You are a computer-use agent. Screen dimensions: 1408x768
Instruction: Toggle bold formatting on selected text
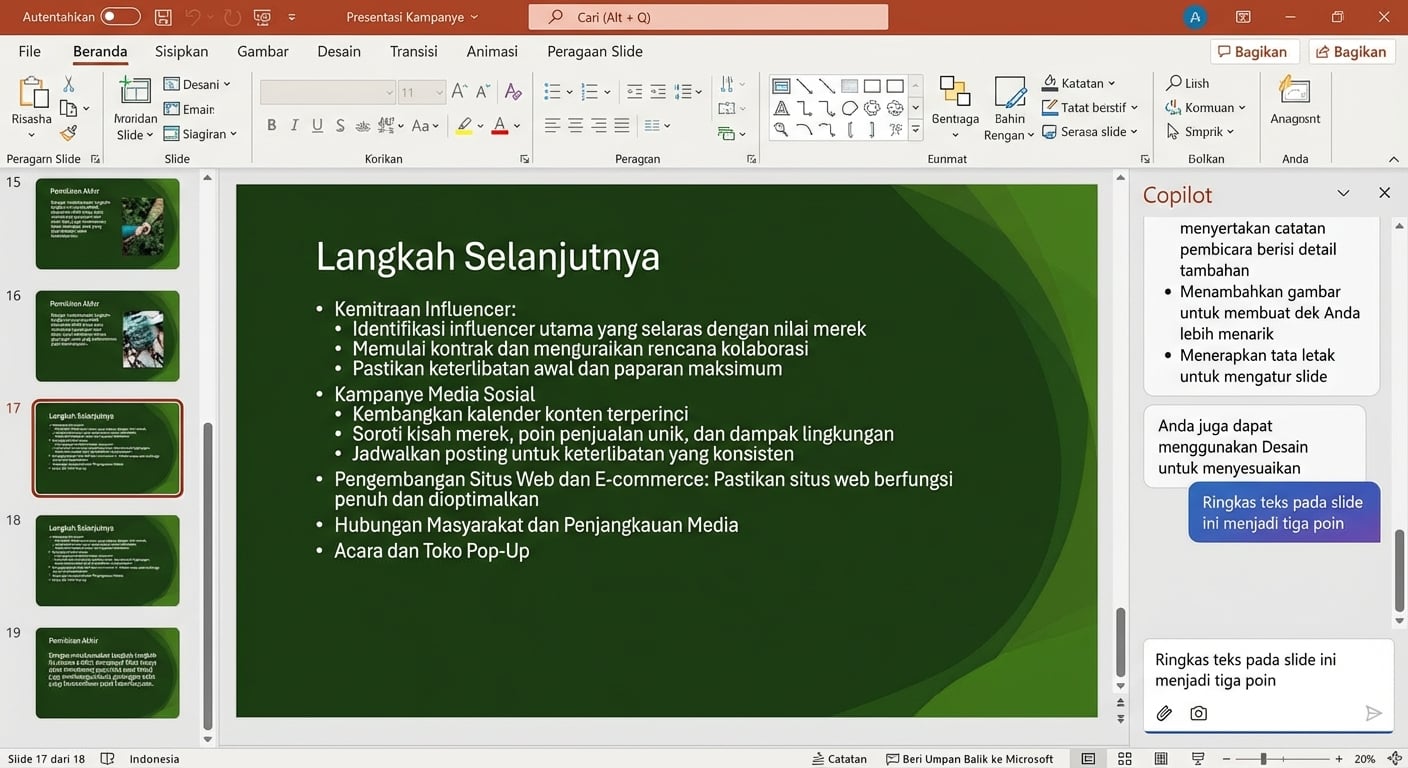(x=271, y=125)
